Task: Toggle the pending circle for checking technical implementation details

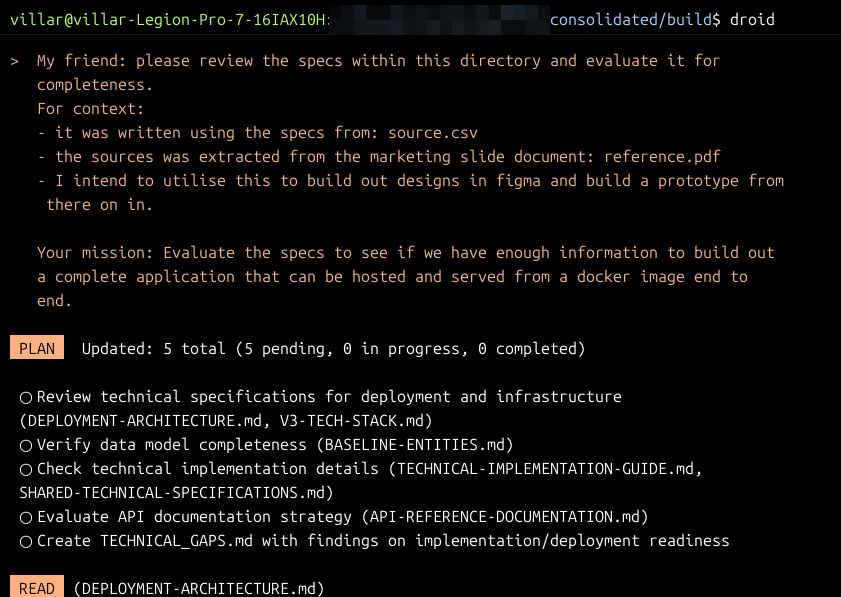Action: pyautogui.click(x=24, y=468)
